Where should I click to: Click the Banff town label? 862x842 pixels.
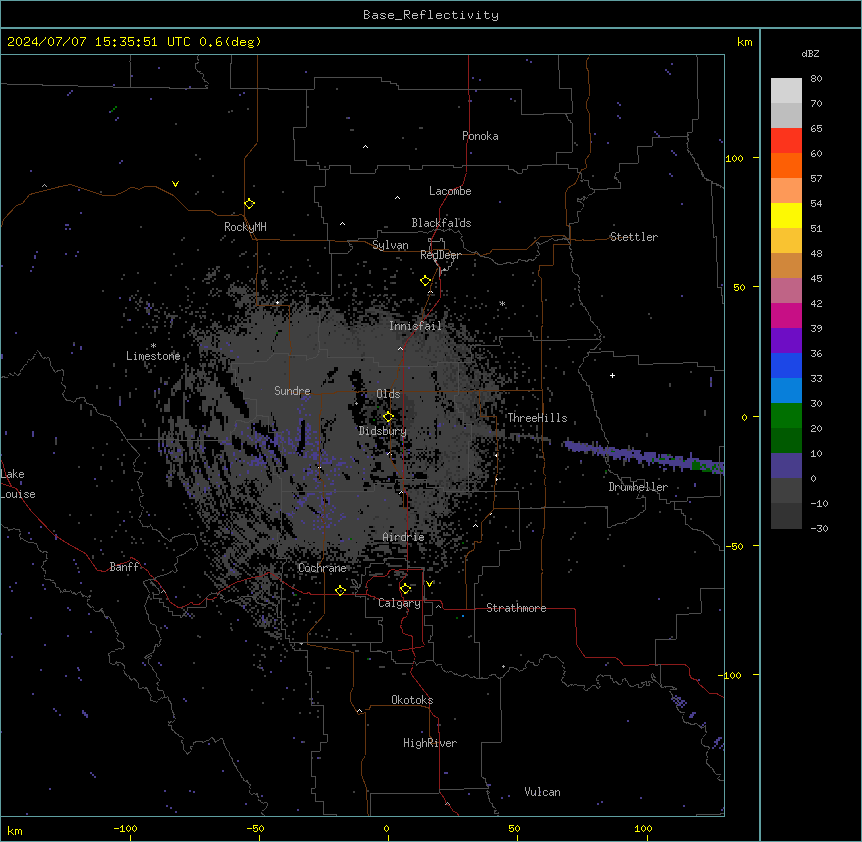(124, 567)
